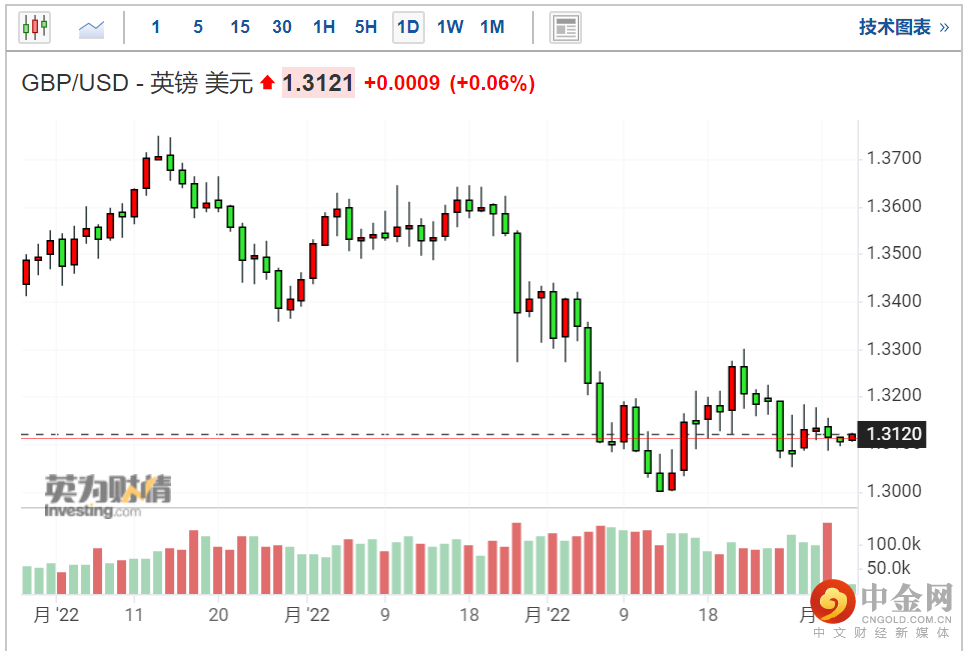Click the double chevron after 技术图表
Viewport: 967px width, 651px height.
[944, 28]
